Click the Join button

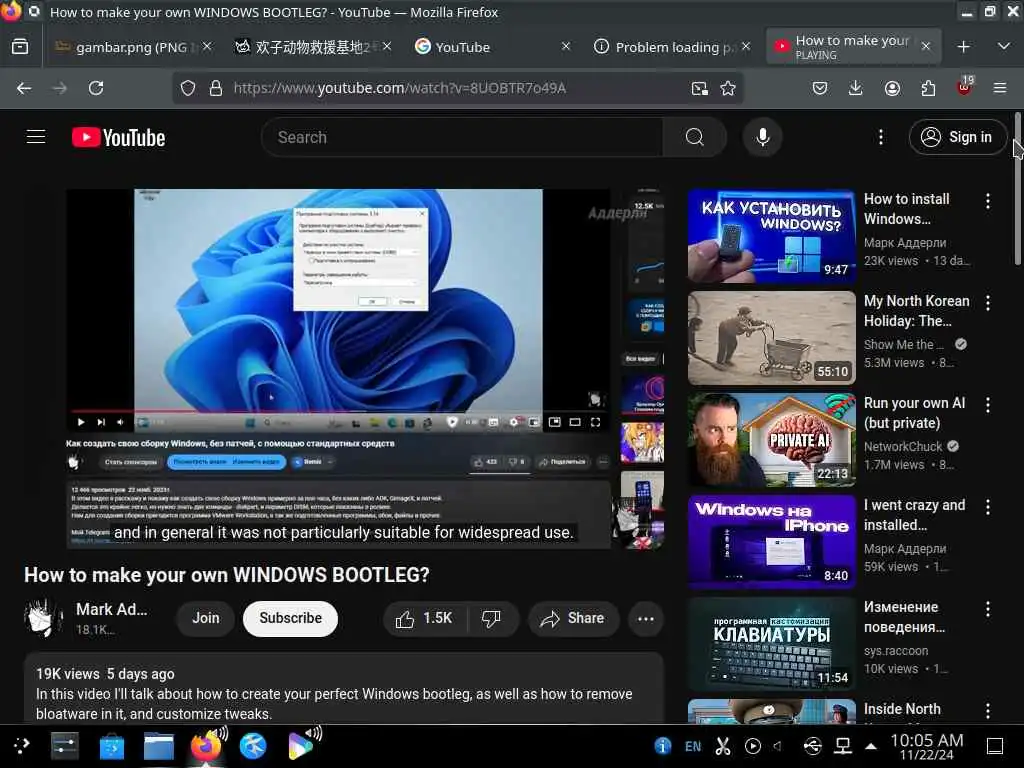click(x=206, y=618)
